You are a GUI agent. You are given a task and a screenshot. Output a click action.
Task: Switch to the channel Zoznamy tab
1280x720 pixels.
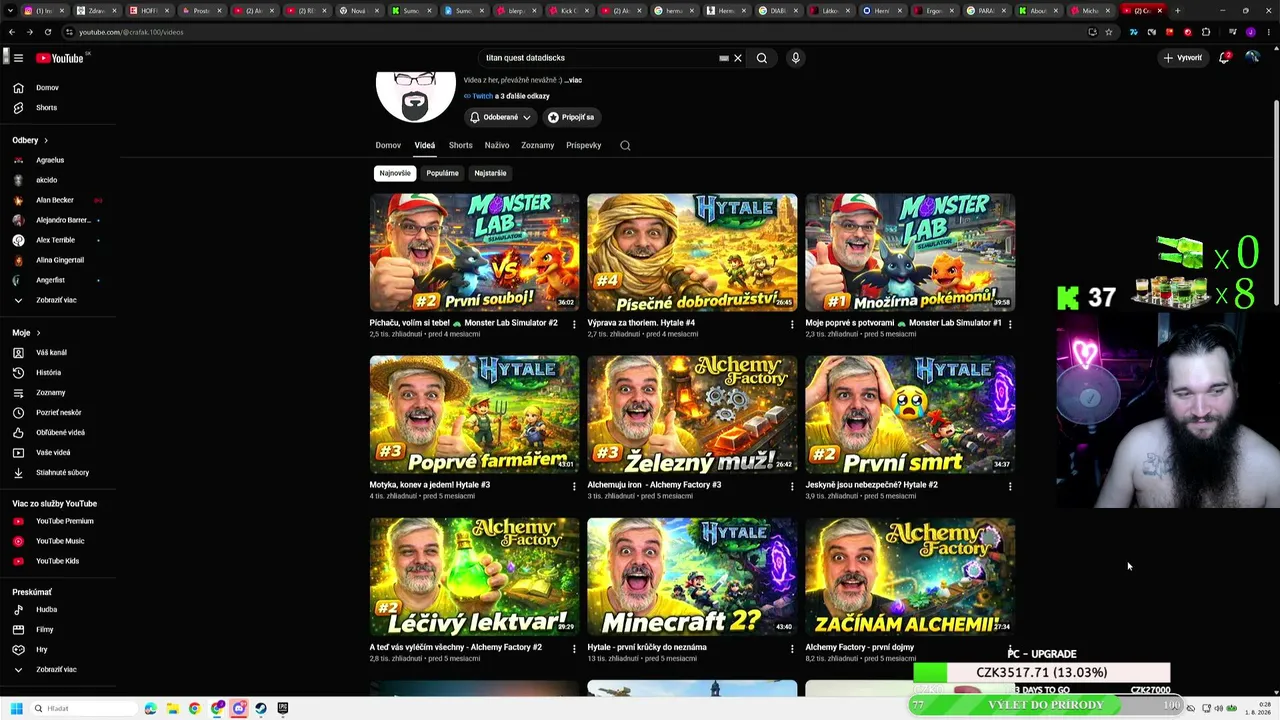538,145
